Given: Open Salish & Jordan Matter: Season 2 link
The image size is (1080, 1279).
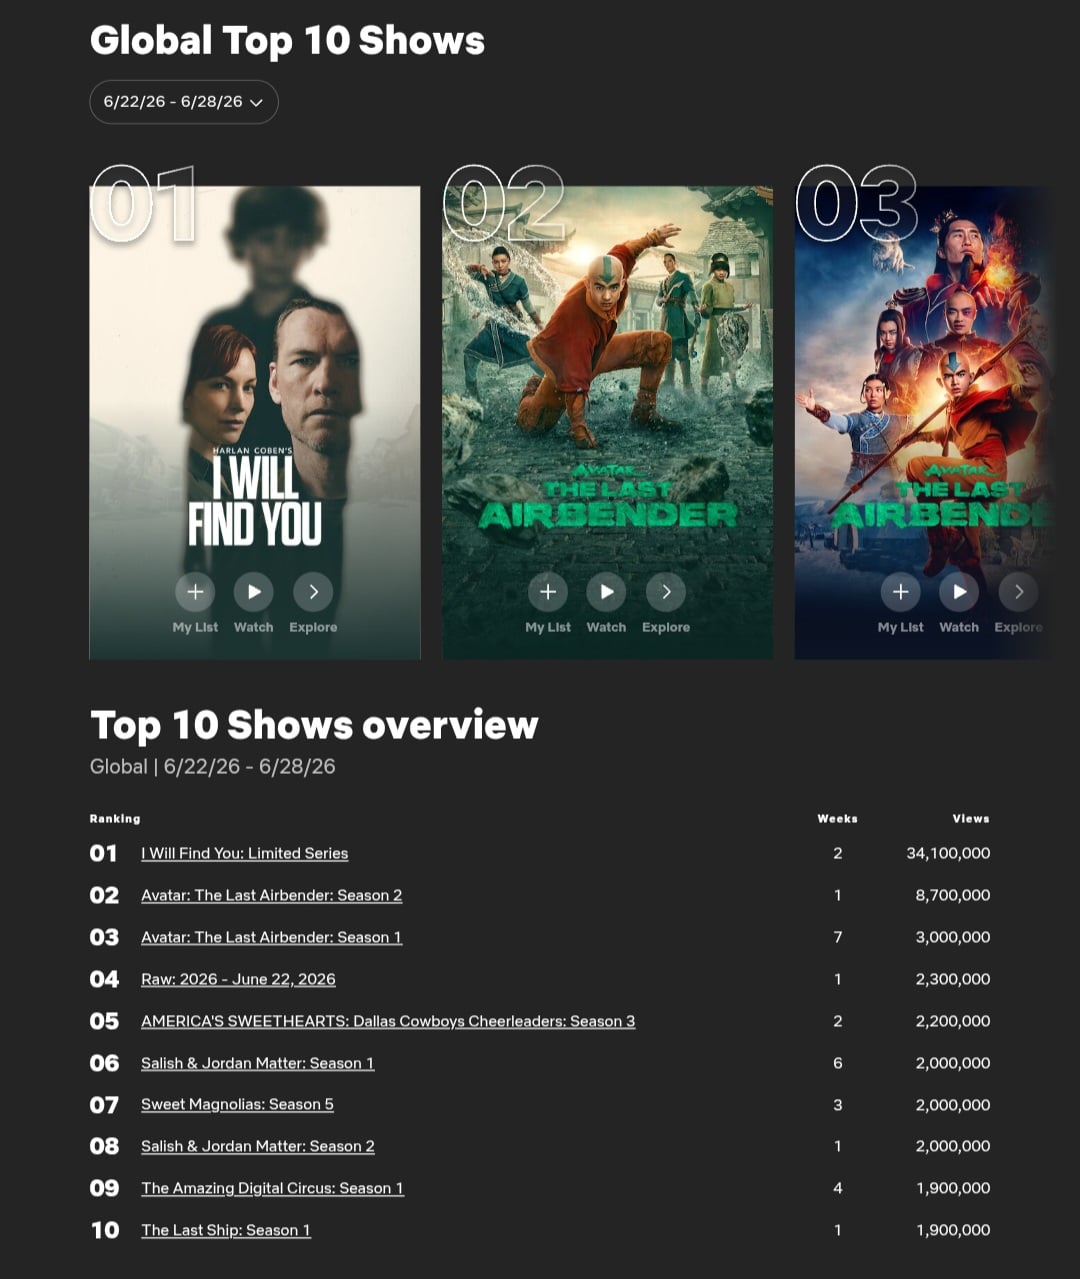Looking at the screenshot, I should click(258, 1146).
